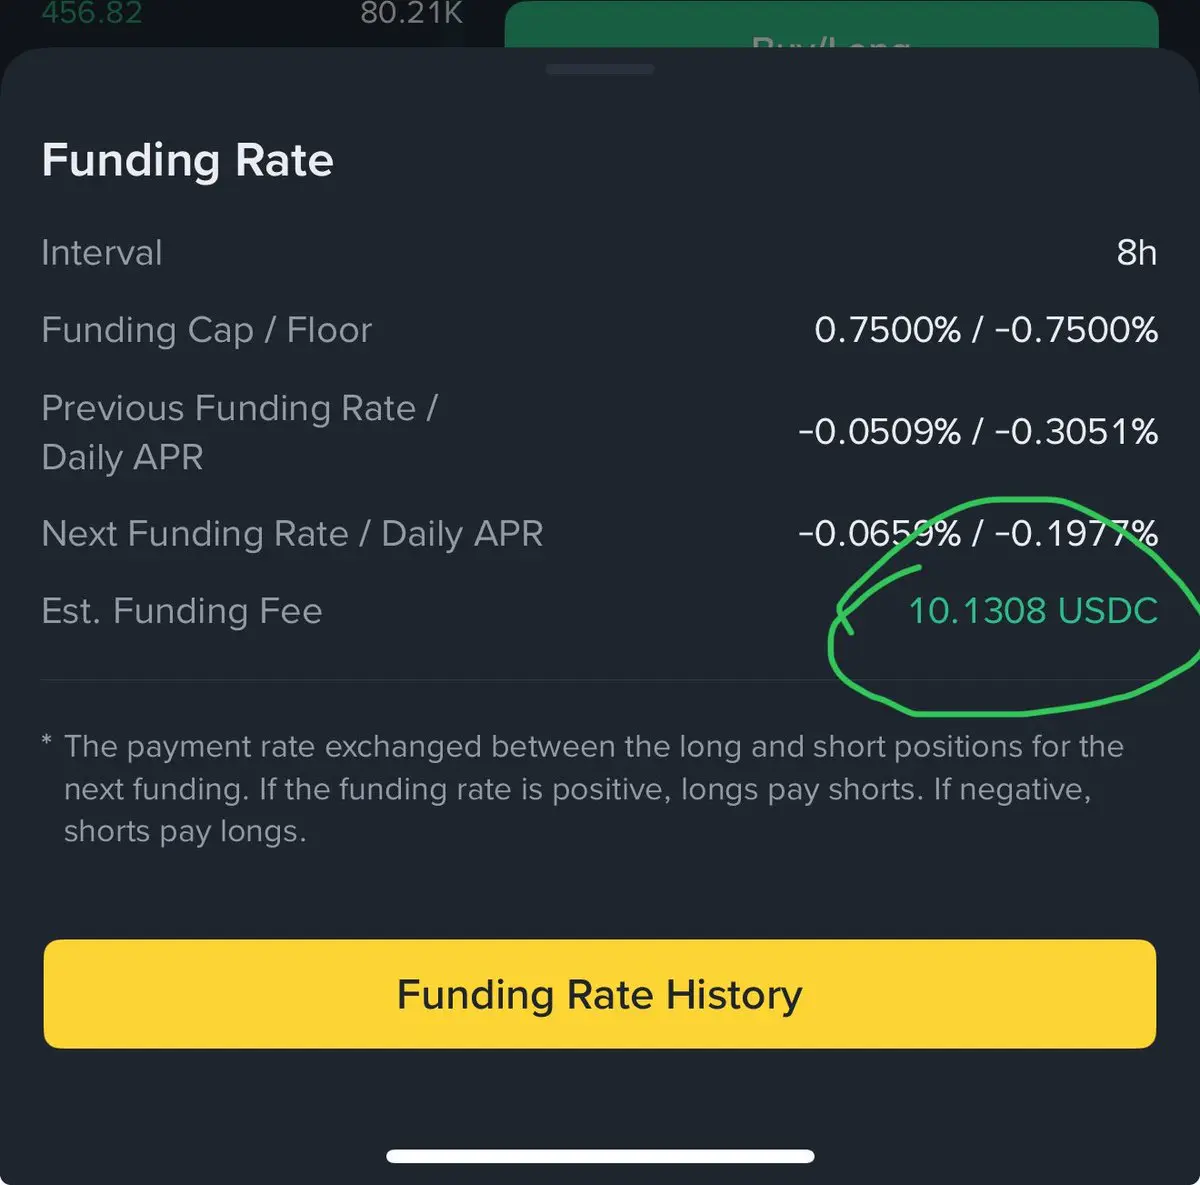This screenshot has height=1185, width=1200.
Task: Tap Next Funding Rate / Daily APR label
Action: 292,534
